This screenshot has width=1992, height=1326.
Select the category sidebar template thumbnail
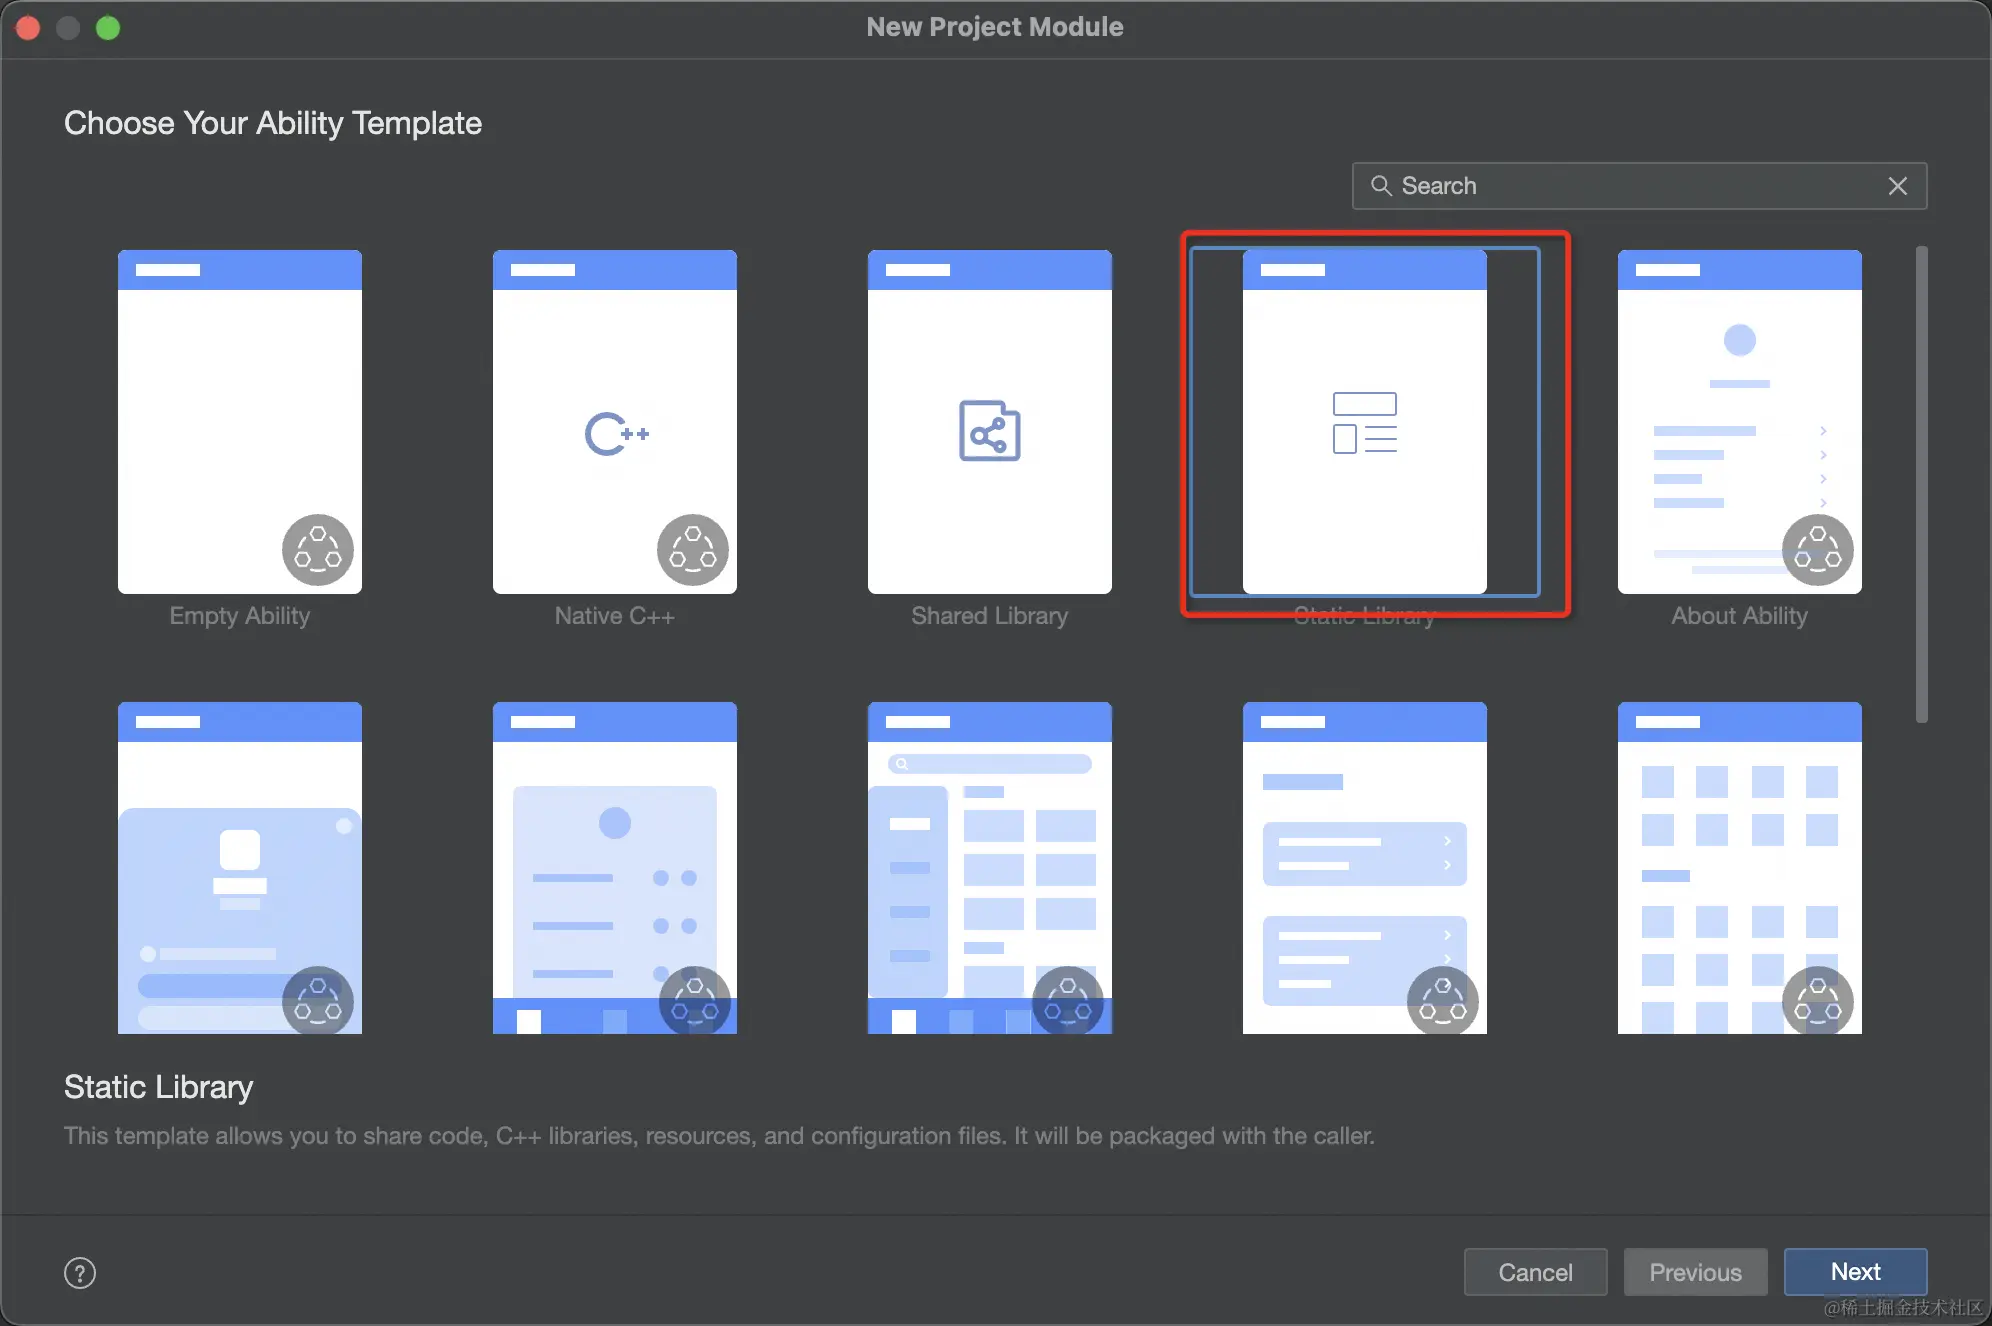pyautogui.click(x=989, y=868)
